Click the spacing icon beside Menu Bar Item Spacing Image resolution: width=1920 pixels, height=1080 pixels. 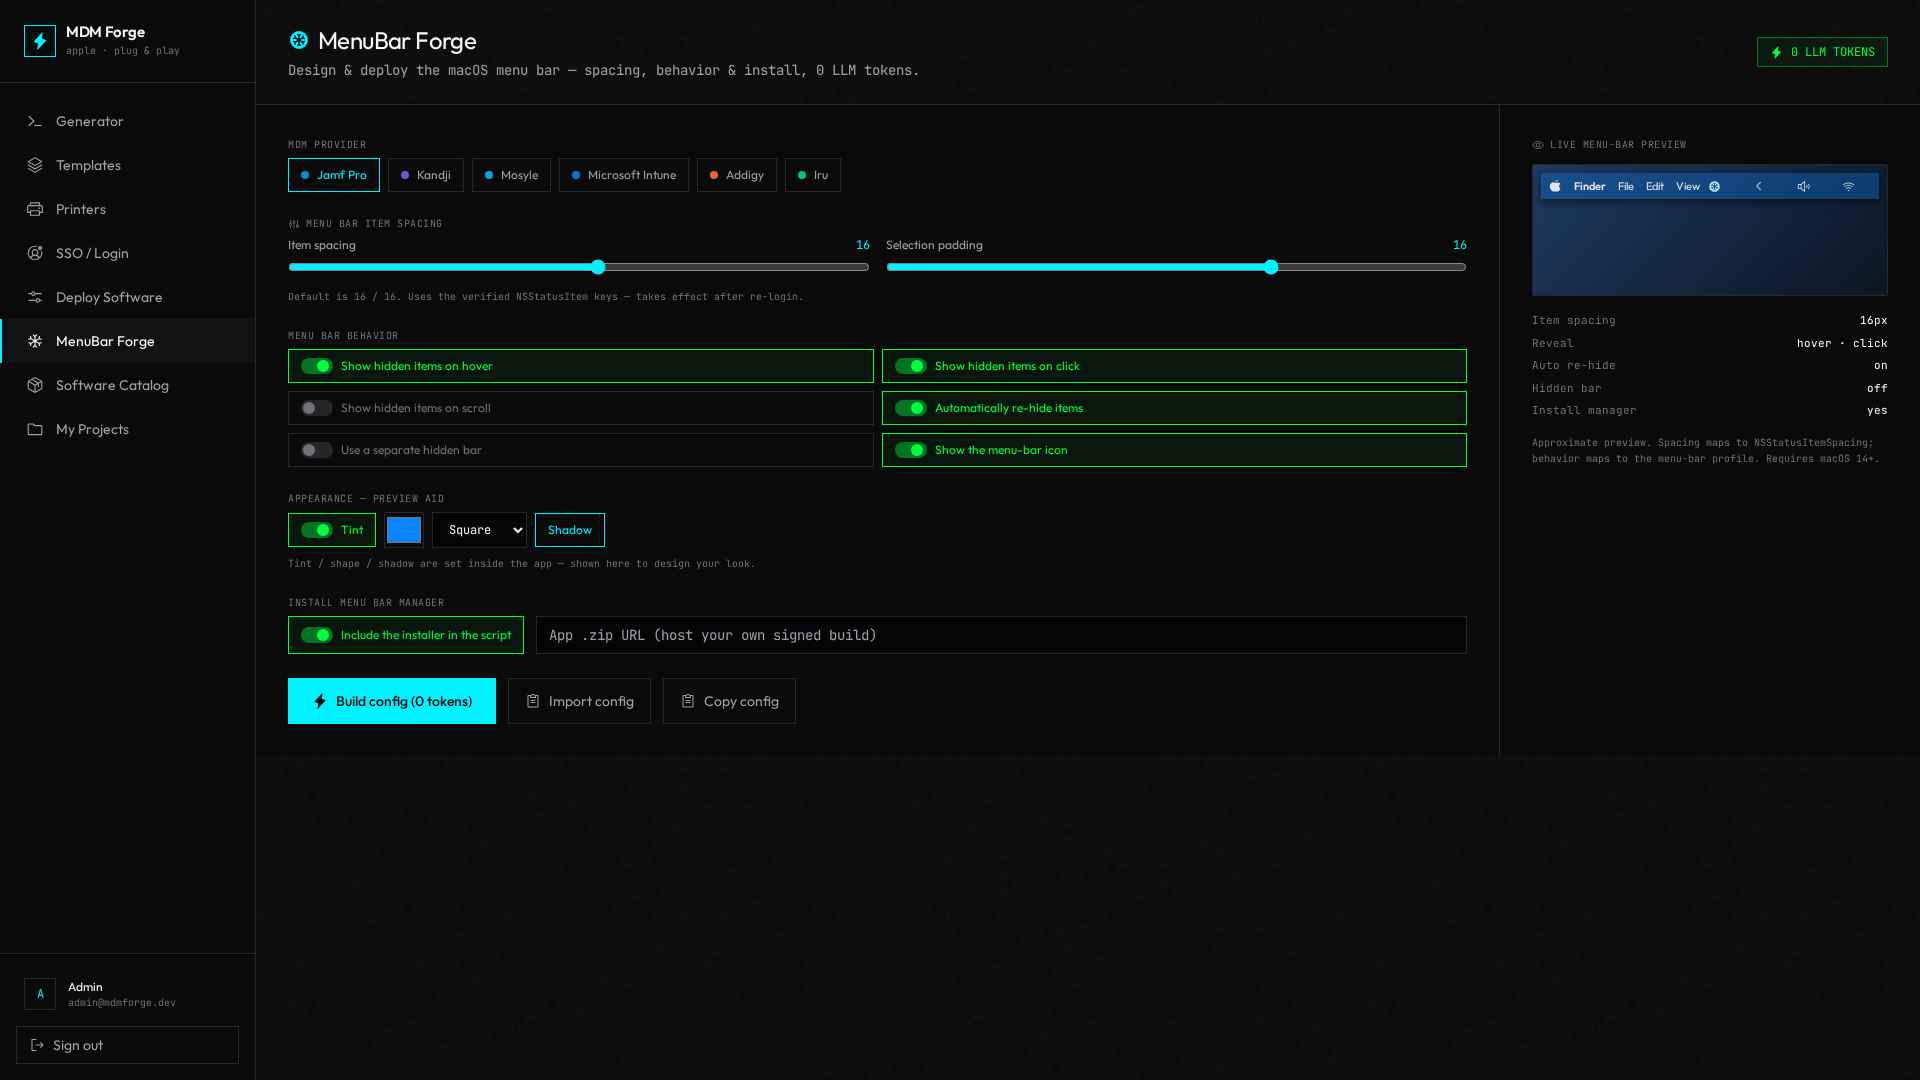pos(294,224)
